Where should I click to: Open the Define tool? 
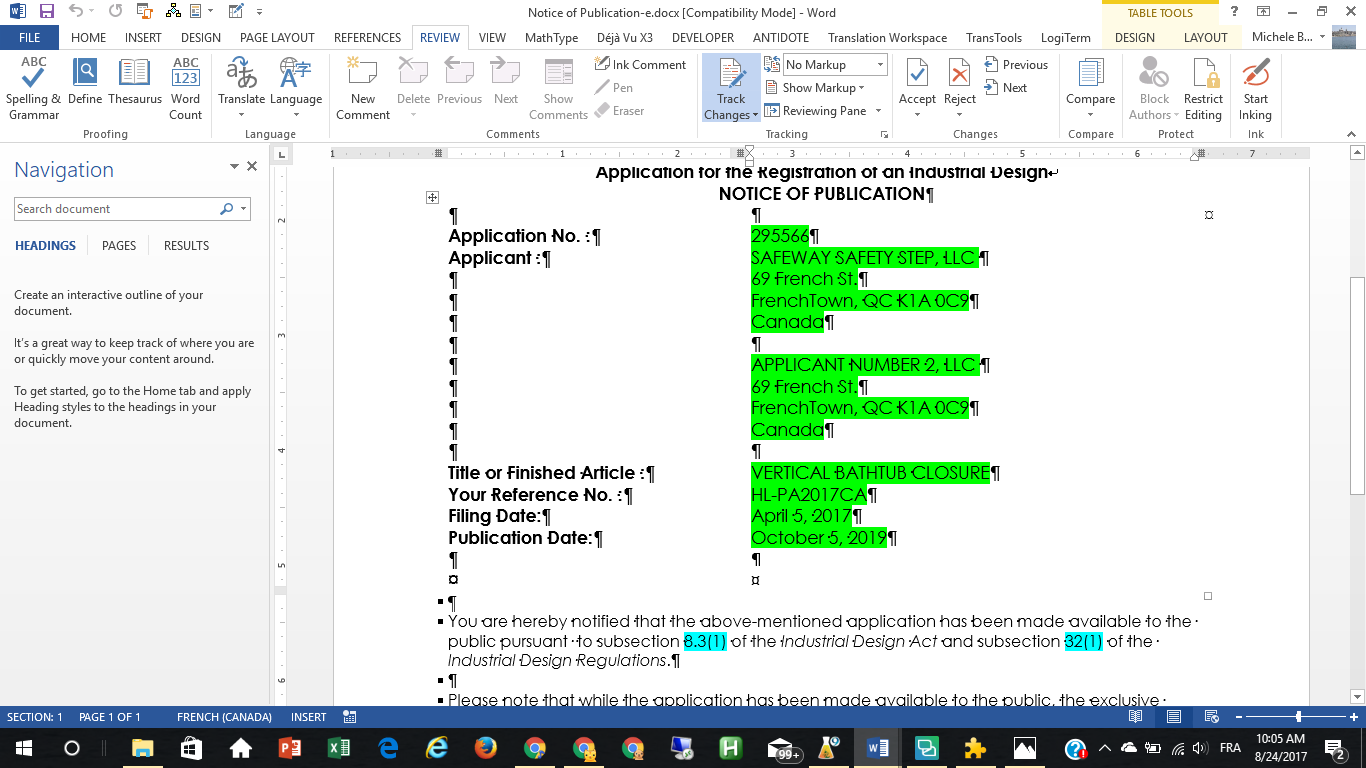pos(86,82)
